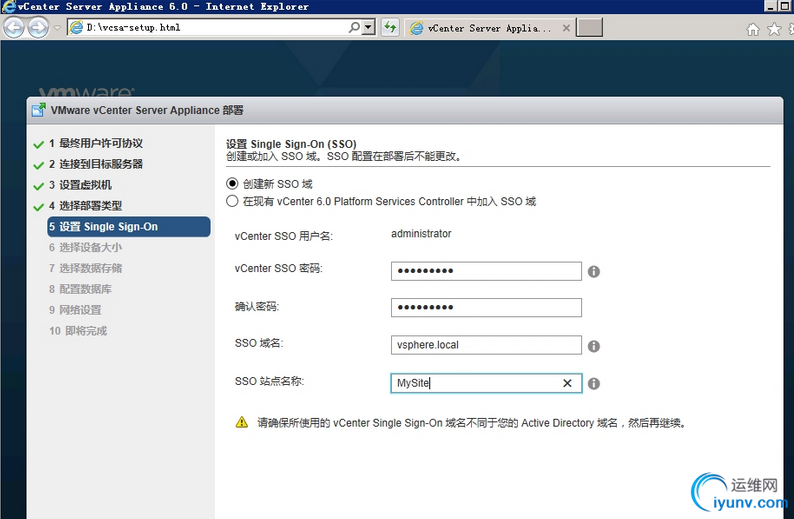
Task: Click green checkmark beside 最终用户许可协议
Action: click(x=38, y=145)
